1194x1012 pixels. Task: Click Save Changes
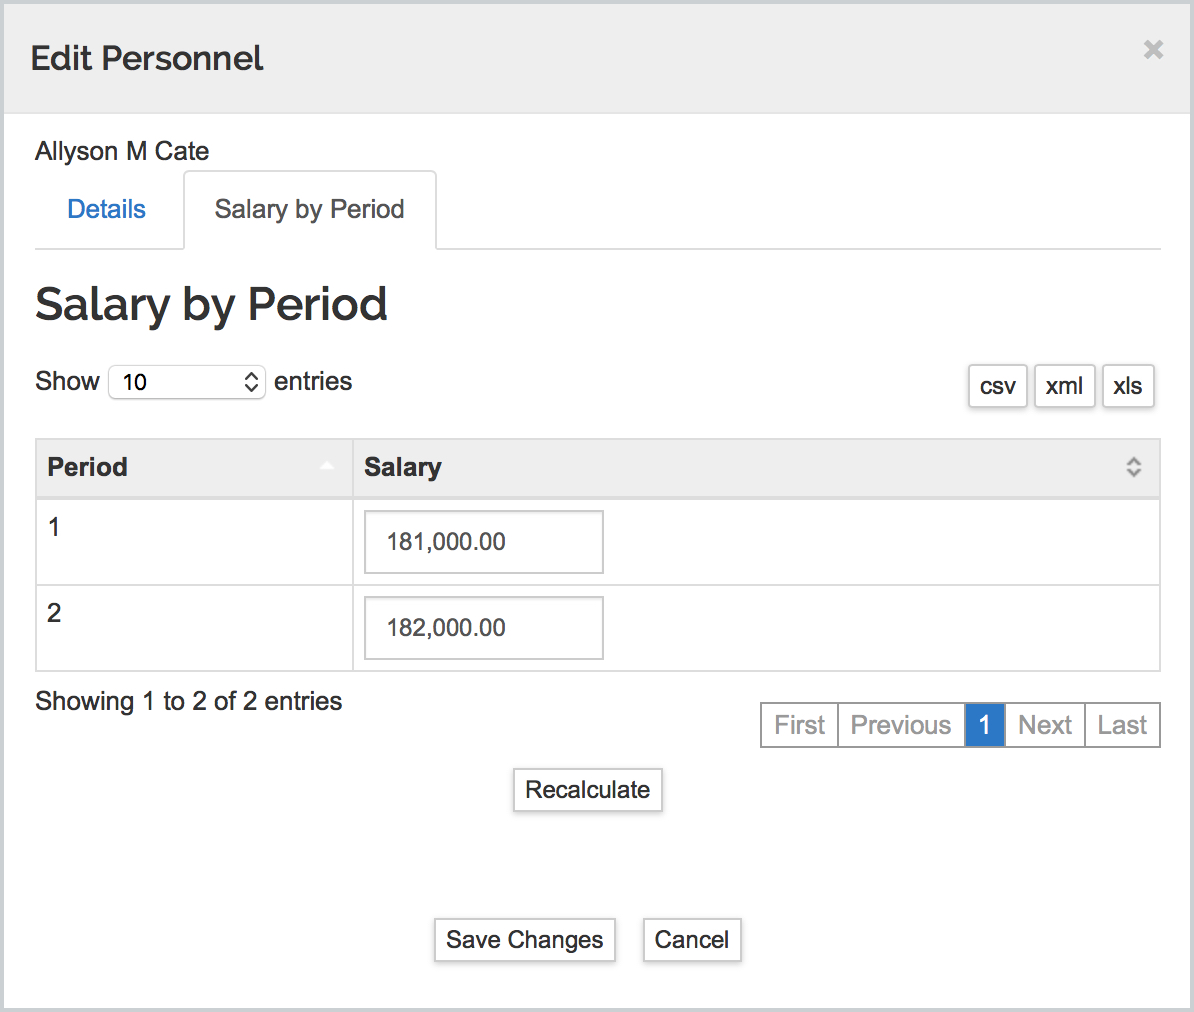525,940
